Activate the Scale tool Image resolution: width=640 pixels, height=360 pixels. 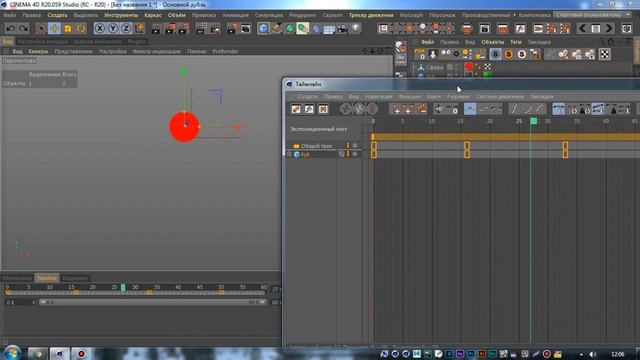[68, 28]
